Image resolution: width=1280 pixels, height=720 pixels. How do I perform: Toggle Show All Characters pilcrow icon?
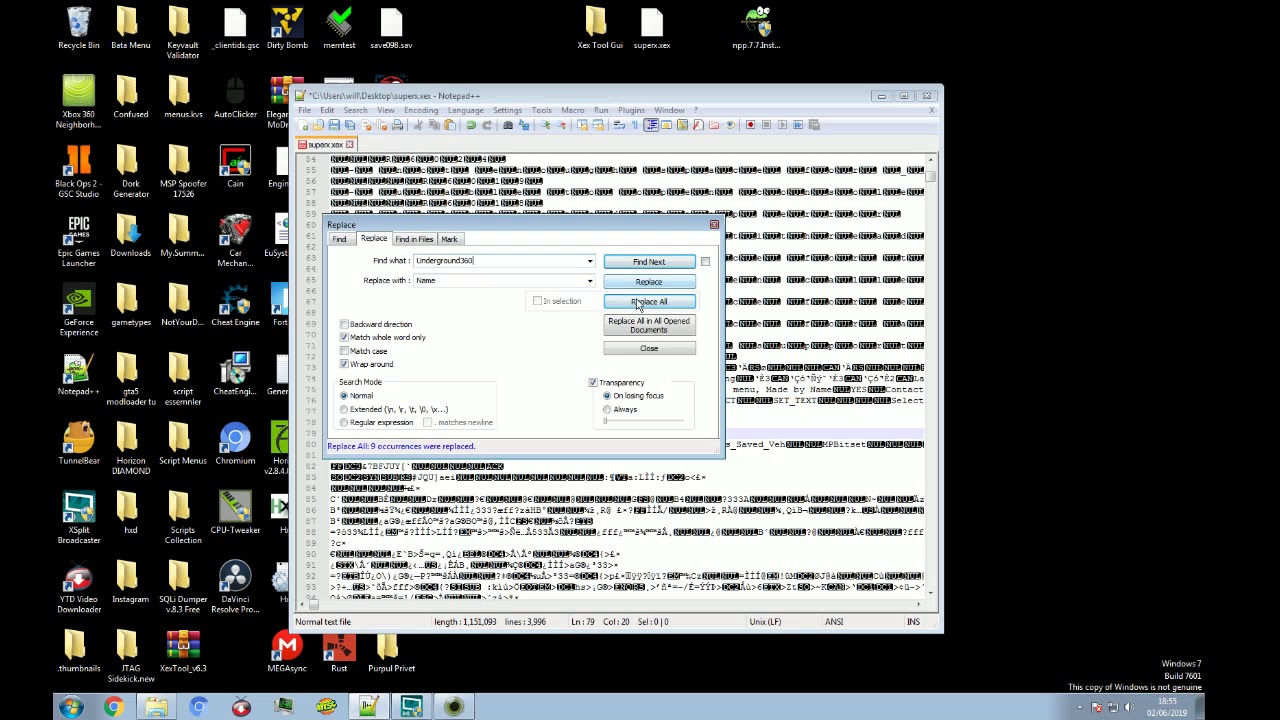[635, 125]
